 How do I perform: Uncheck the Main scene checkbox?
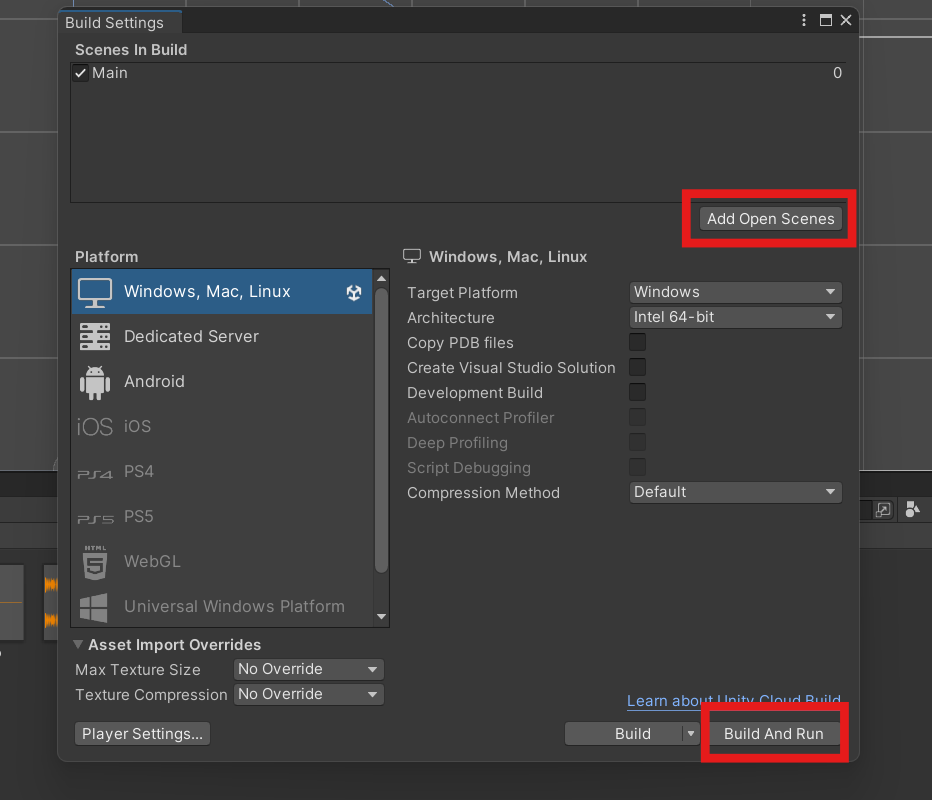(80, 73)
